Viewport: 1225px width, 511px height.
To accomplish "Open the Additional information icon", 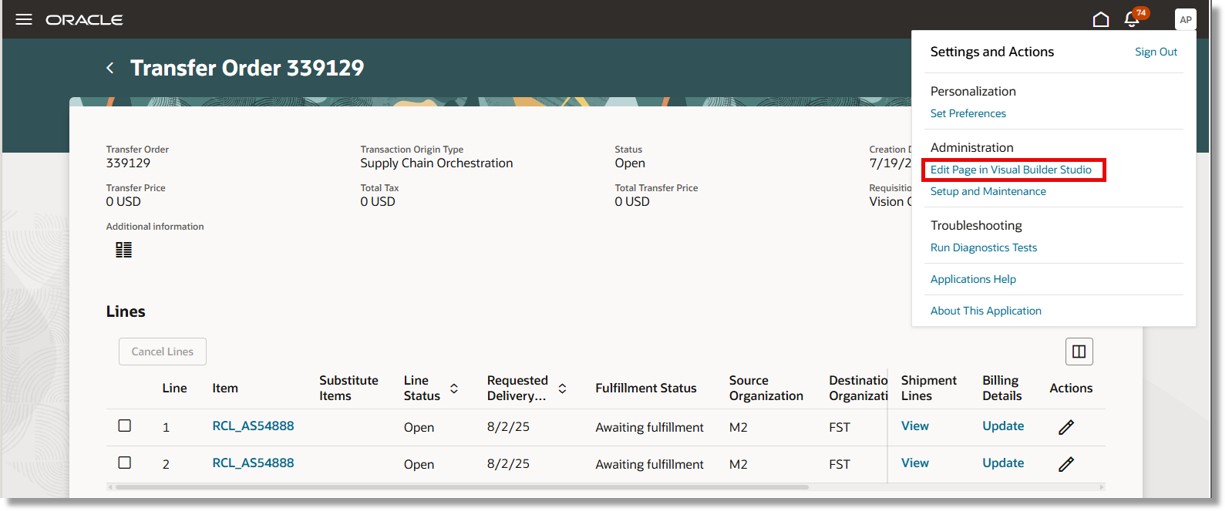I will tap(124, 250).
